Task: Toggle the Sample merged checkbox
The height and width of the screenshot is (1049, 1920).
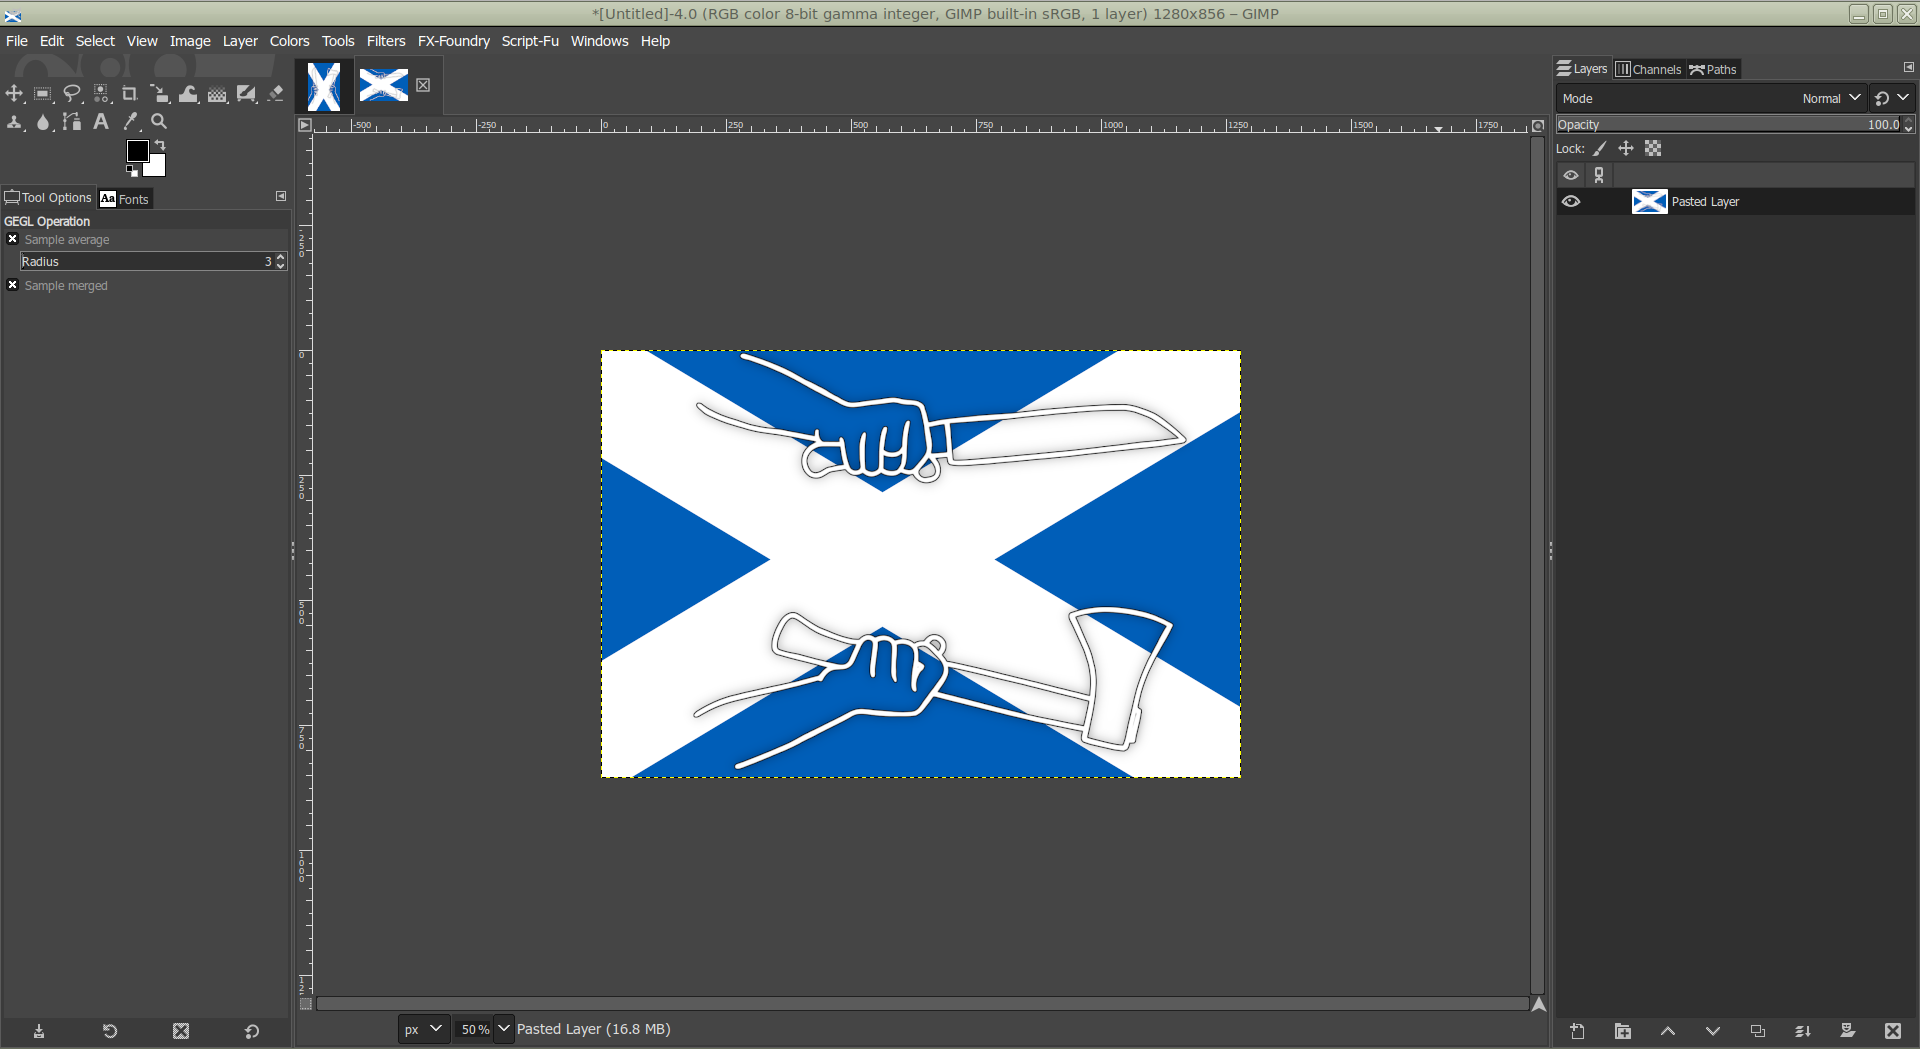Action: (13, 286)
